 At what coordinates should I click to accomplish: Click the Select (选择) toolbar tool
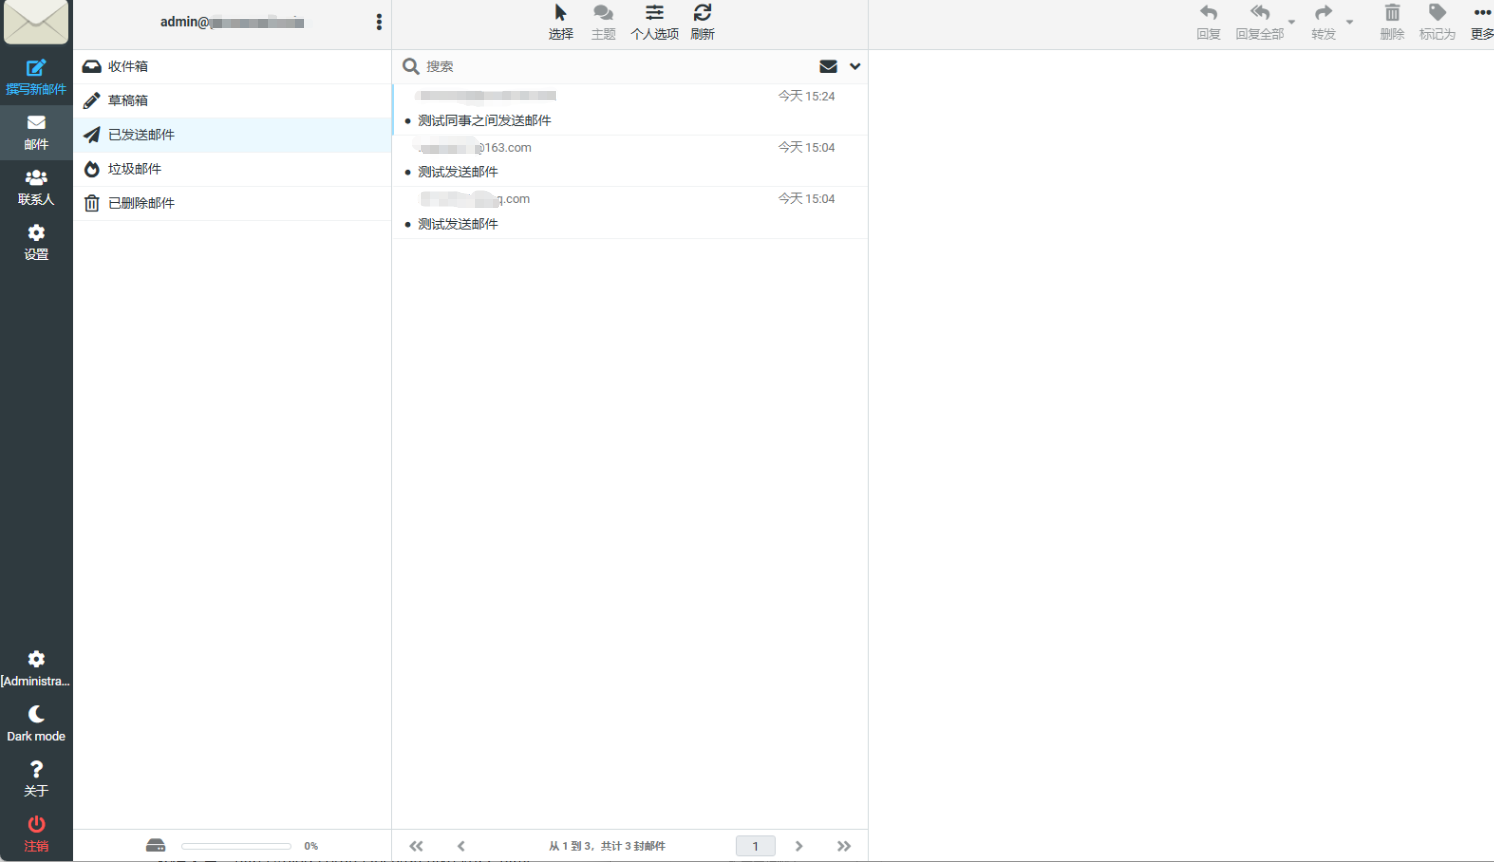tap(561, 22)
